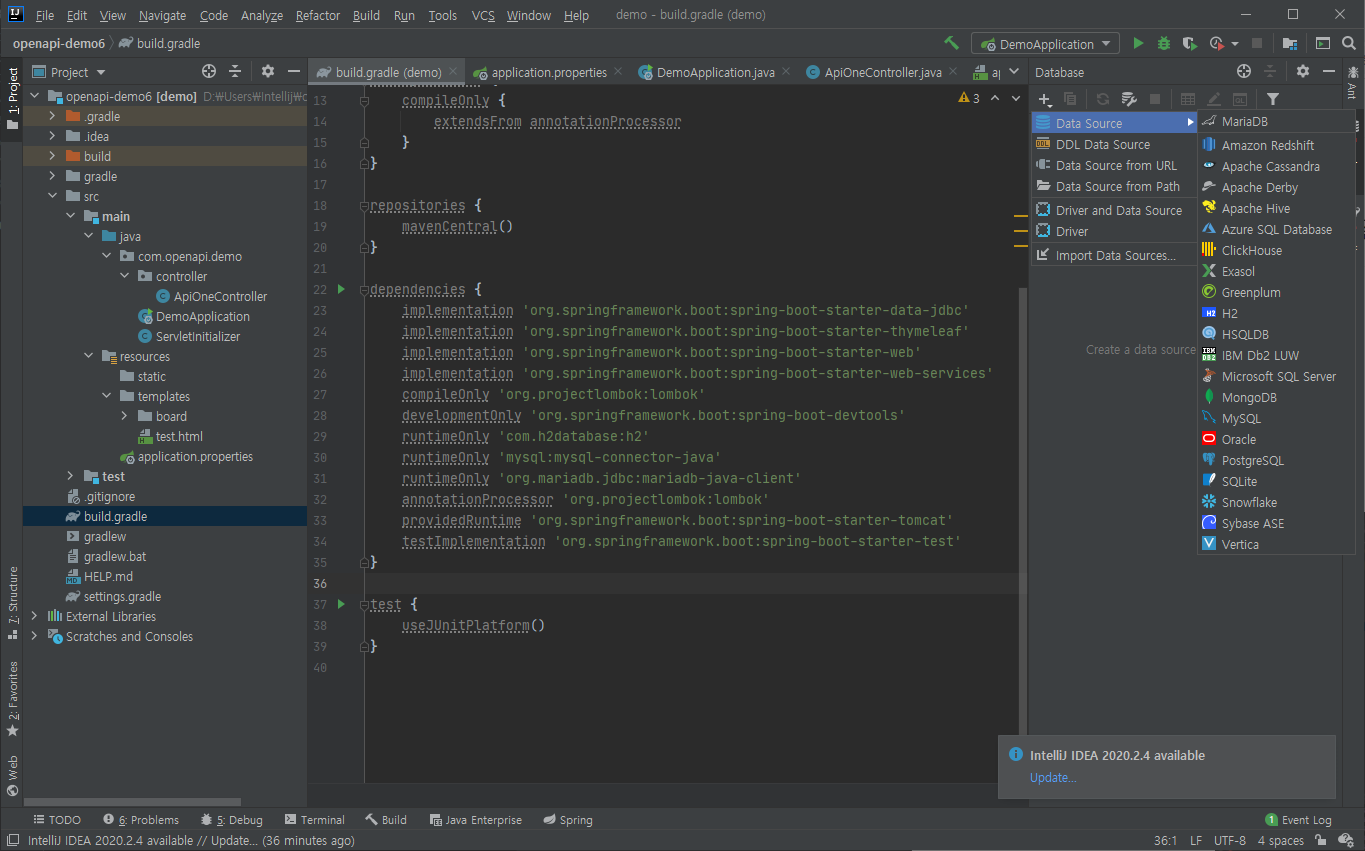This screenshot has height=851, width=1365.
Task: Click the Build hammer icon in toolbar
Action: pyautogui.click(x=951, y=43)
